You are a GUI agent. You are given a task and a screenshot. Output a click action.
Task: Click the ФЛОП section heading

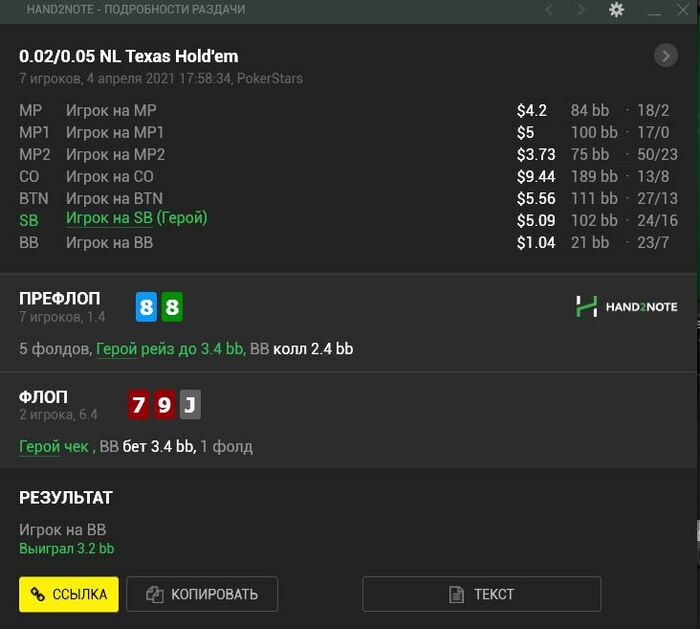point(43,397)
